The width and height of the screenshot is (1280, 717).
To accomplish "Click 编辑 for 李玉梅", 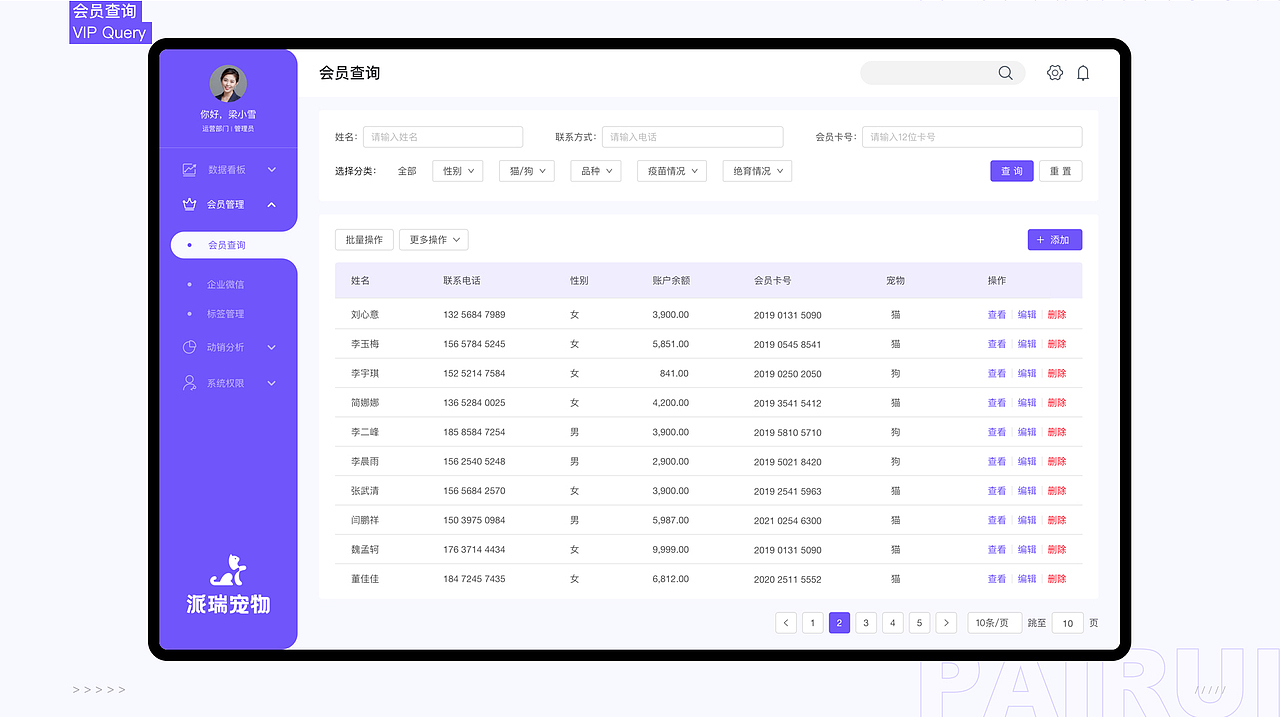I will point(1027,344).
